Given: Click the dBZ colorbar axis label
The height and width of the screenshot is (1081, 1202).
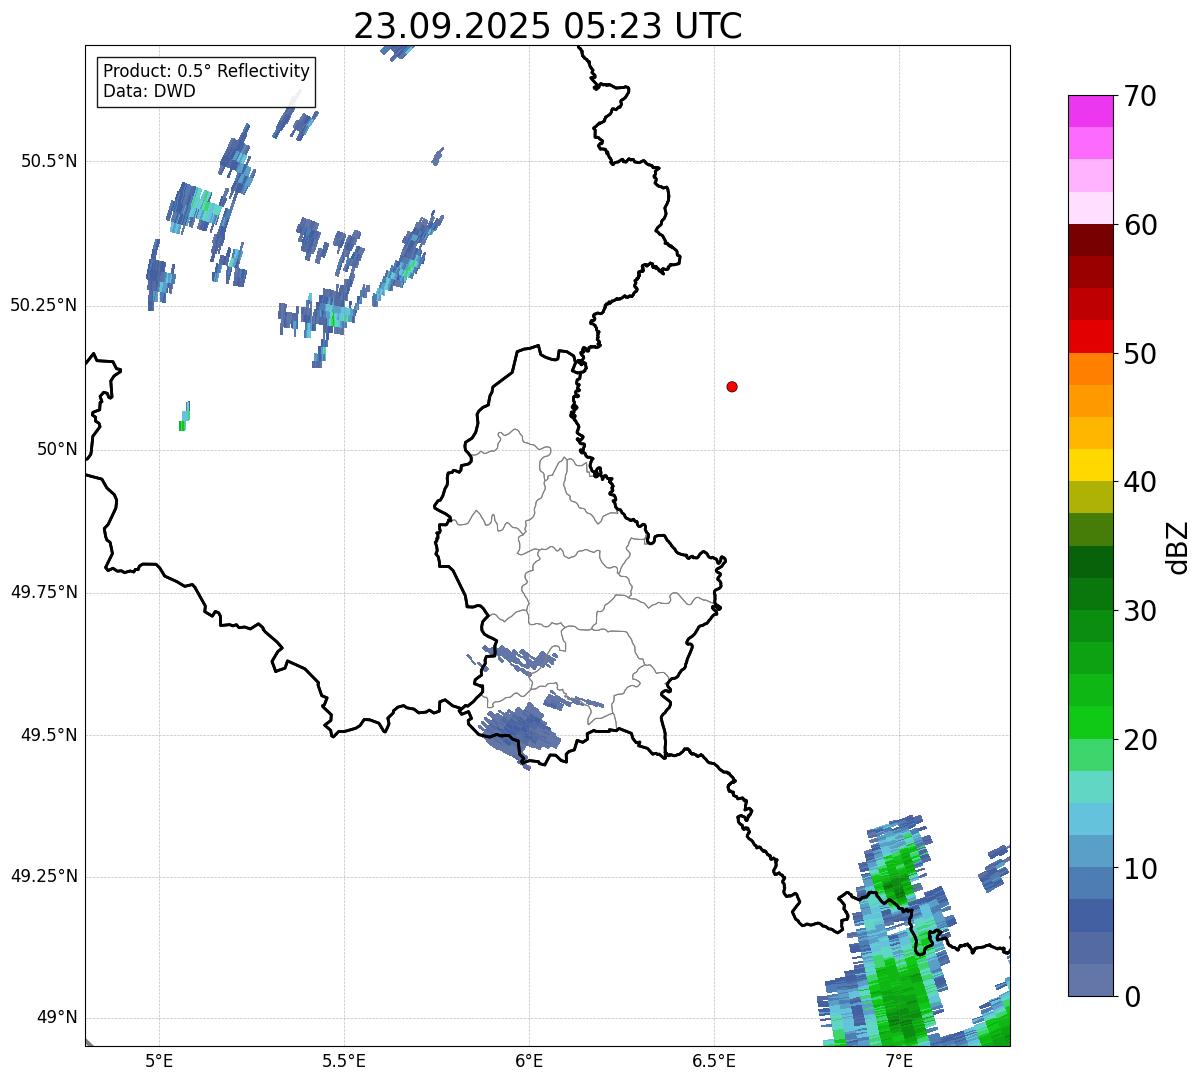Looking at the screenshot, I should [1178, 547].
